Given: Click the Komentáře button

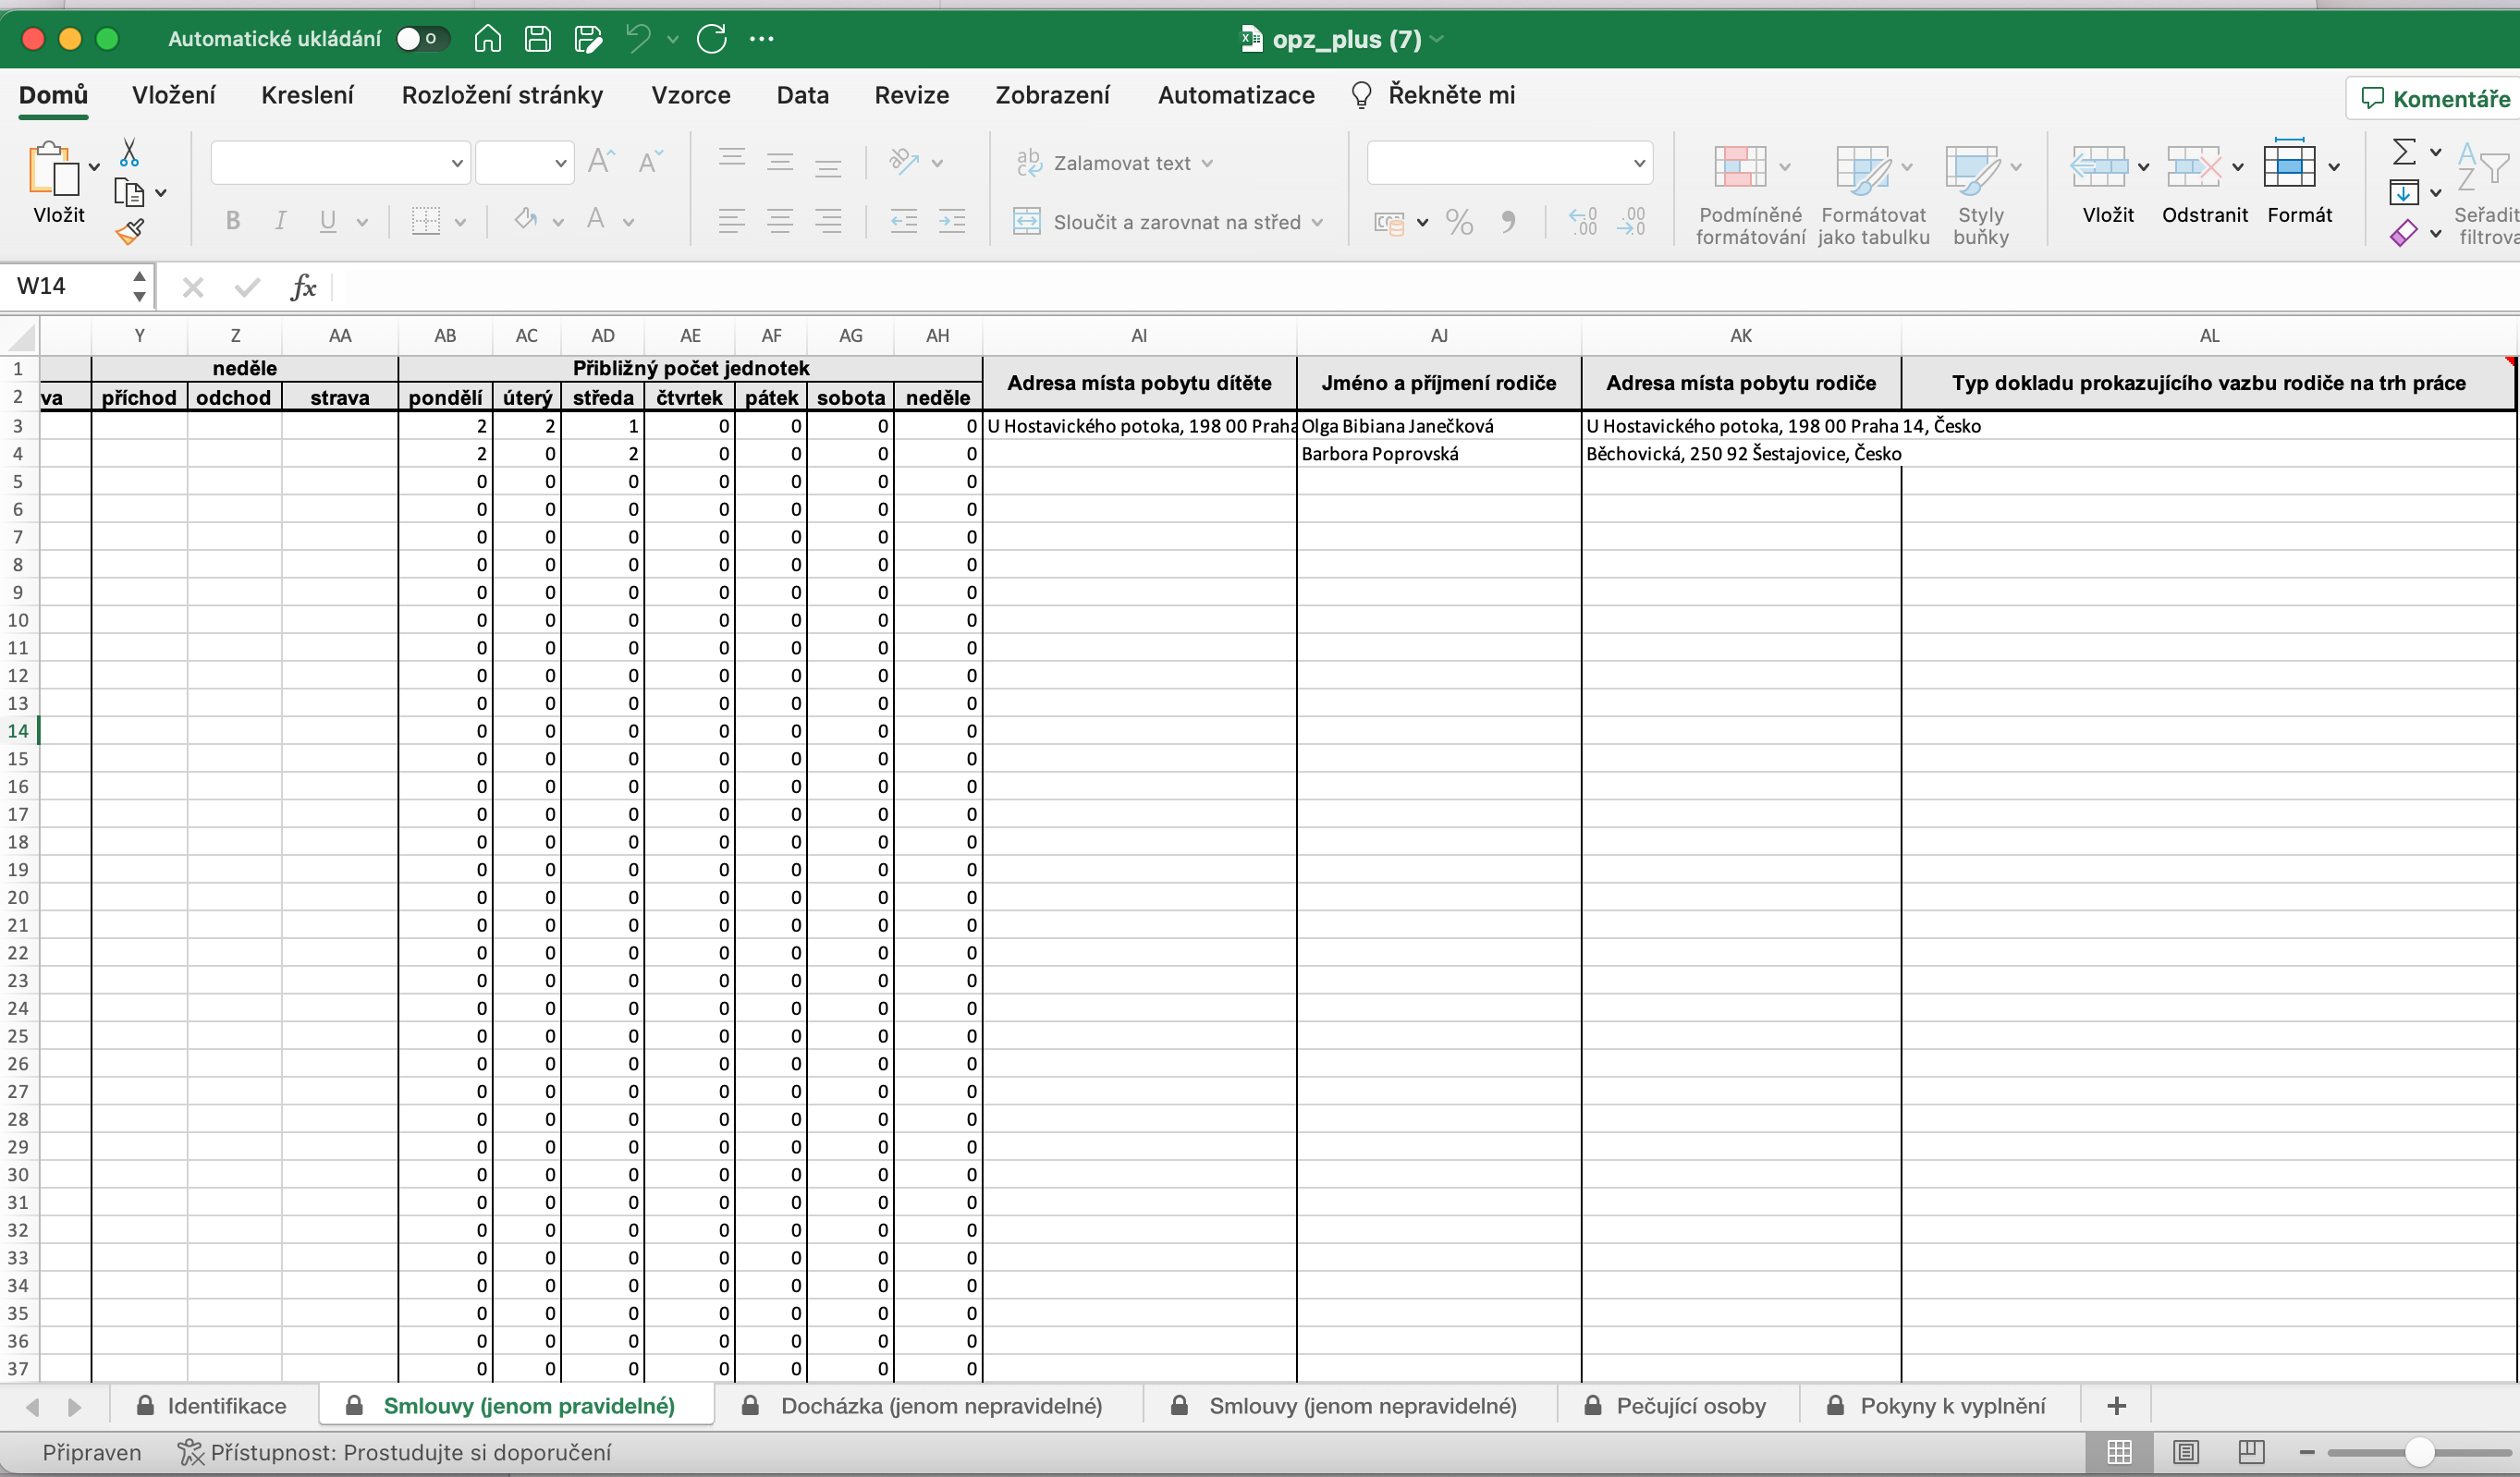Looking at the screenshot, I should coord(2435,98).
